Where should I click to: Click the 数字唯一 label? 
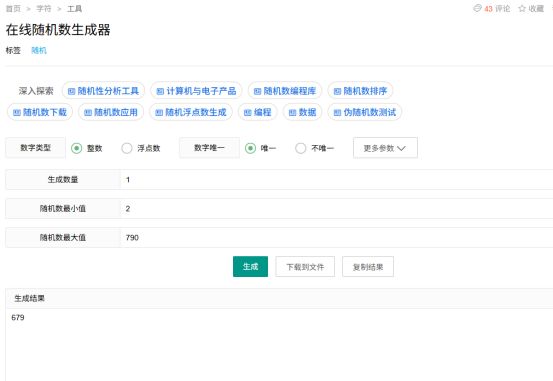point(209,148)
